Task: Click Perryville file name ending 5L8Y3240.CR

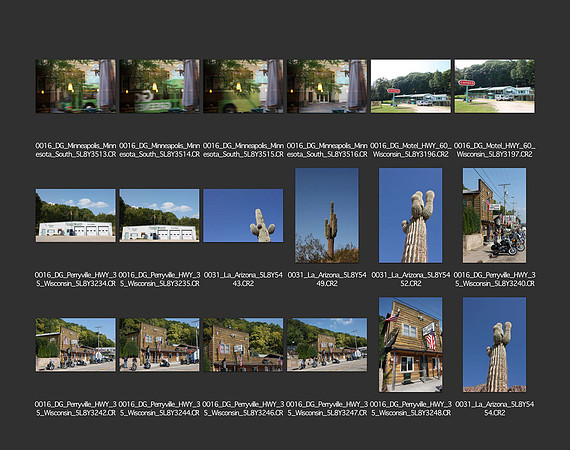Action: pos(494,279)
